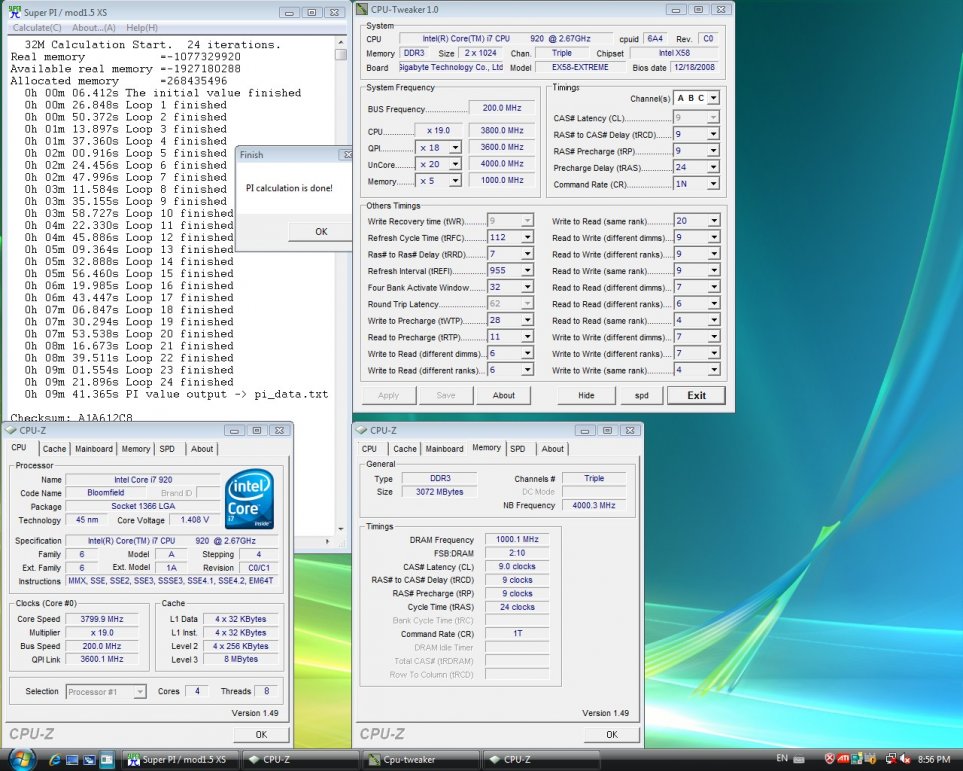Screen dimensions: 963x771
Task: Click the About button in CPU-Tweaker
Action: tap(504, 396)
